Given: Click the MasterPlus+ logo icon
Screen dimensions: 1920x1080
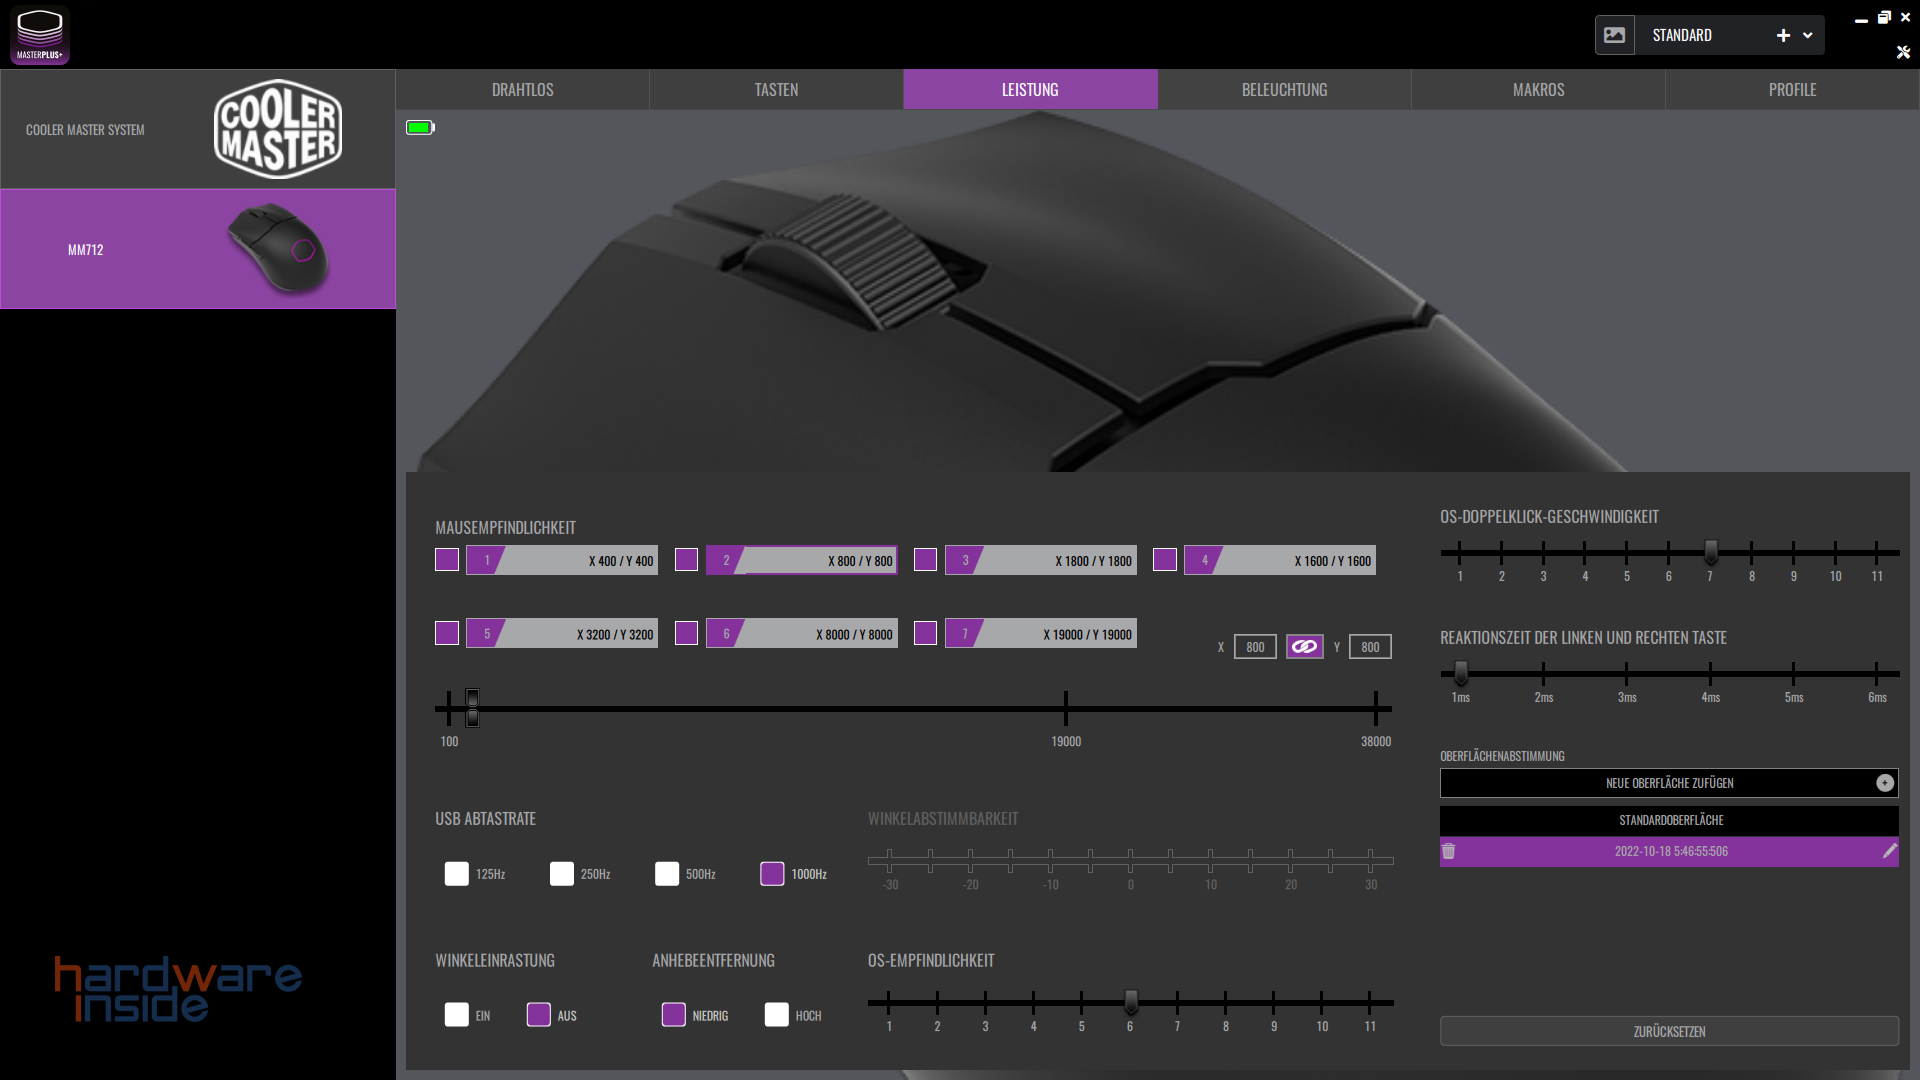Looking at the screenshot, I should click(x=40, y=35).
